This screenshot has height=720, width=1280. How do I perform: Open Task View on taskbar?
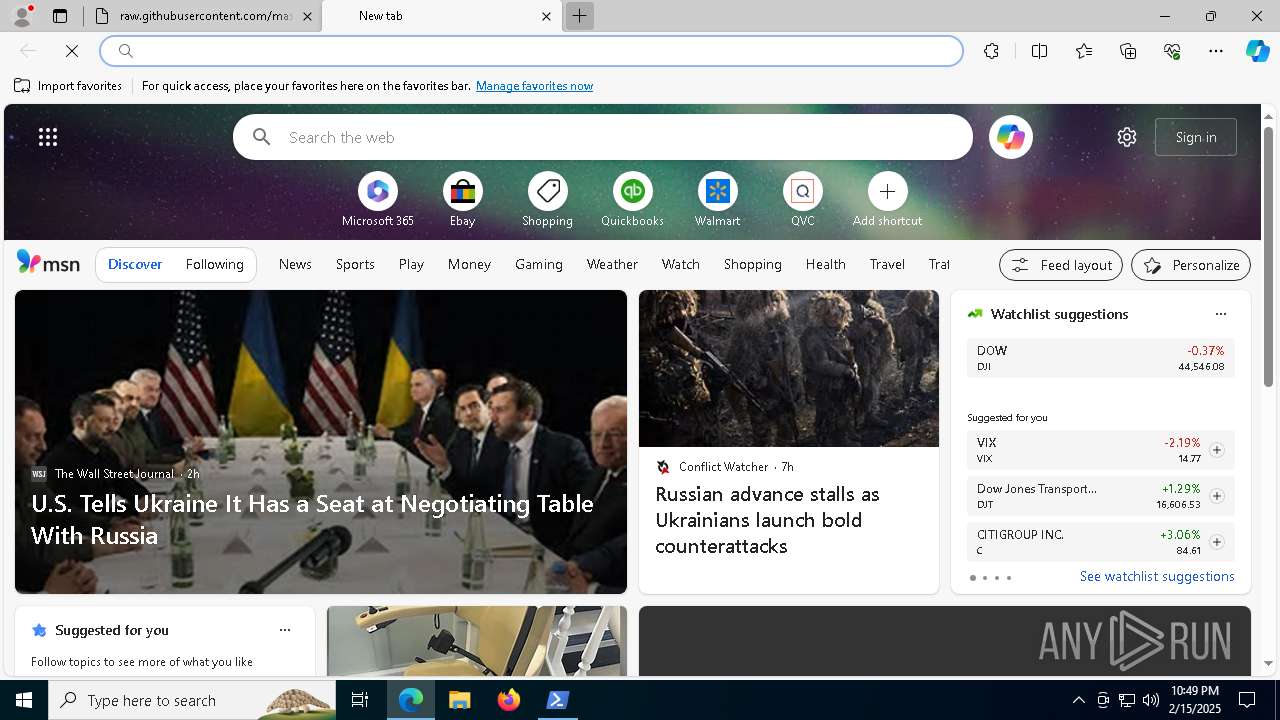[x=360, y=700]
